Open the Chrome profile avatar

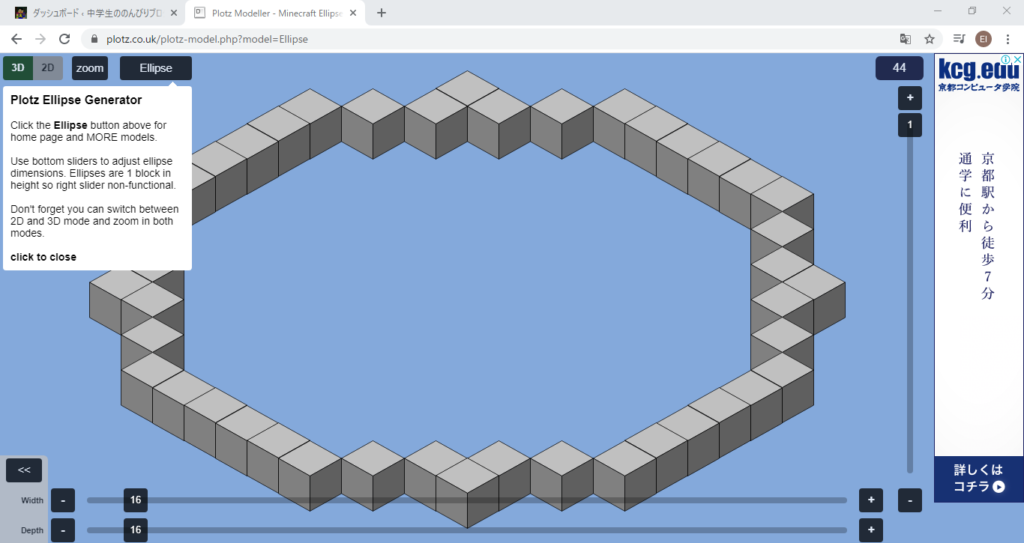(983, 39)
